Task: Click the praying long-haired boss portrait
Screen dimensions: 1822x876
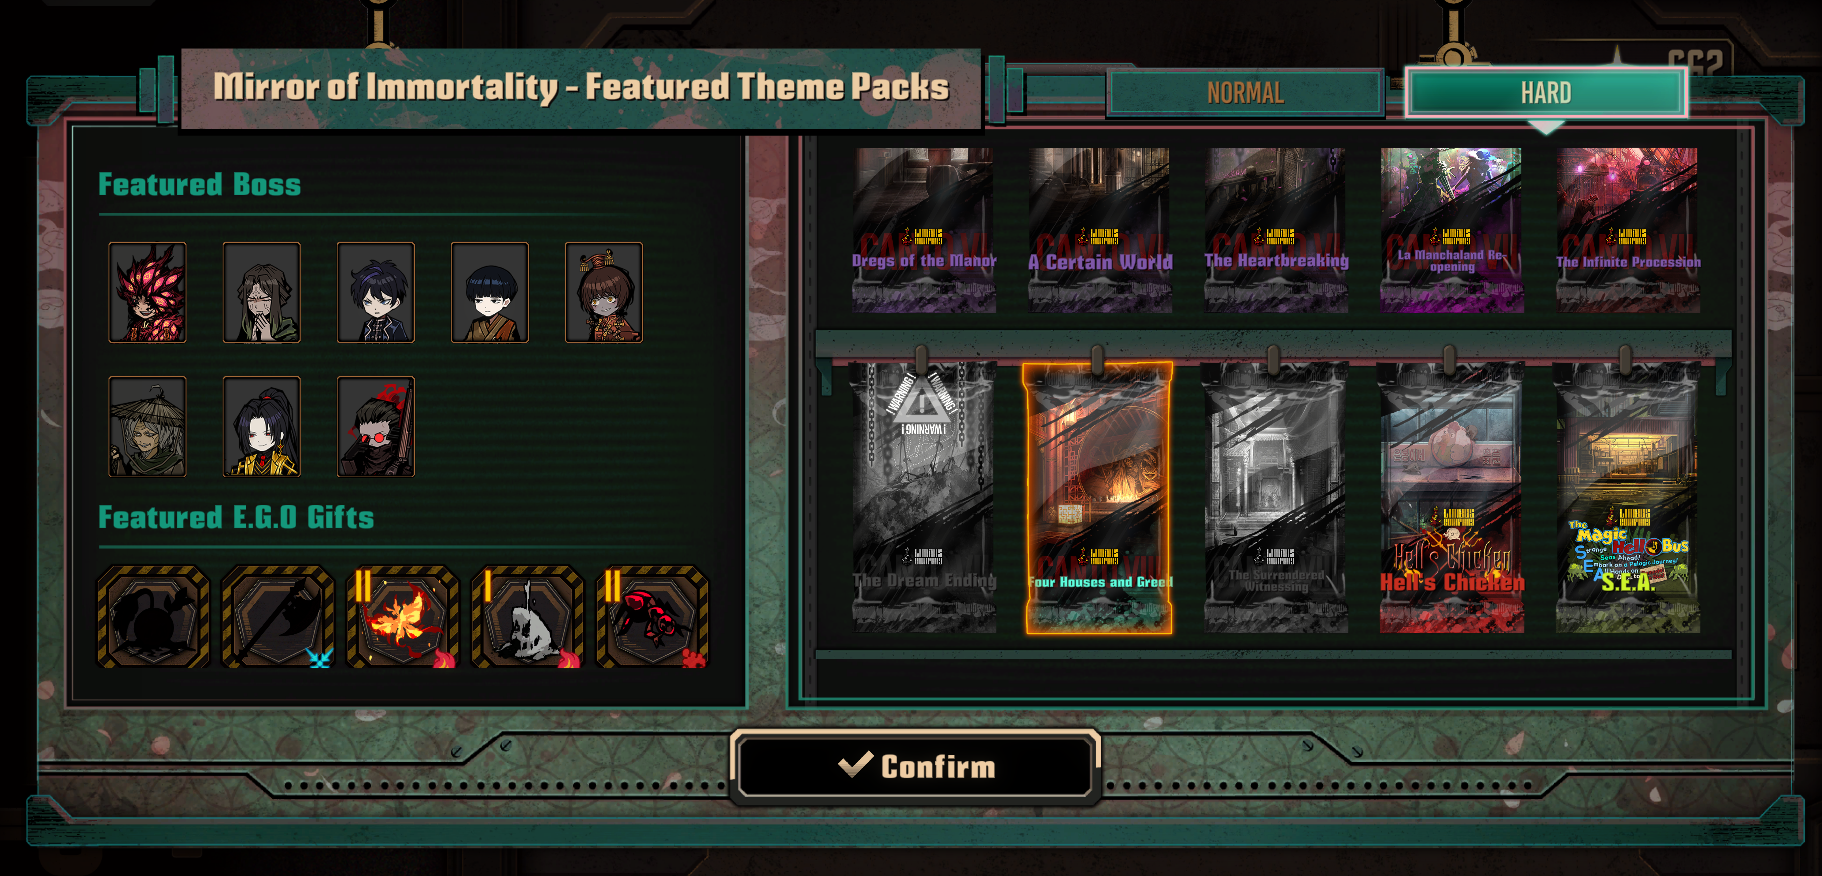Action: pos(261,292)
